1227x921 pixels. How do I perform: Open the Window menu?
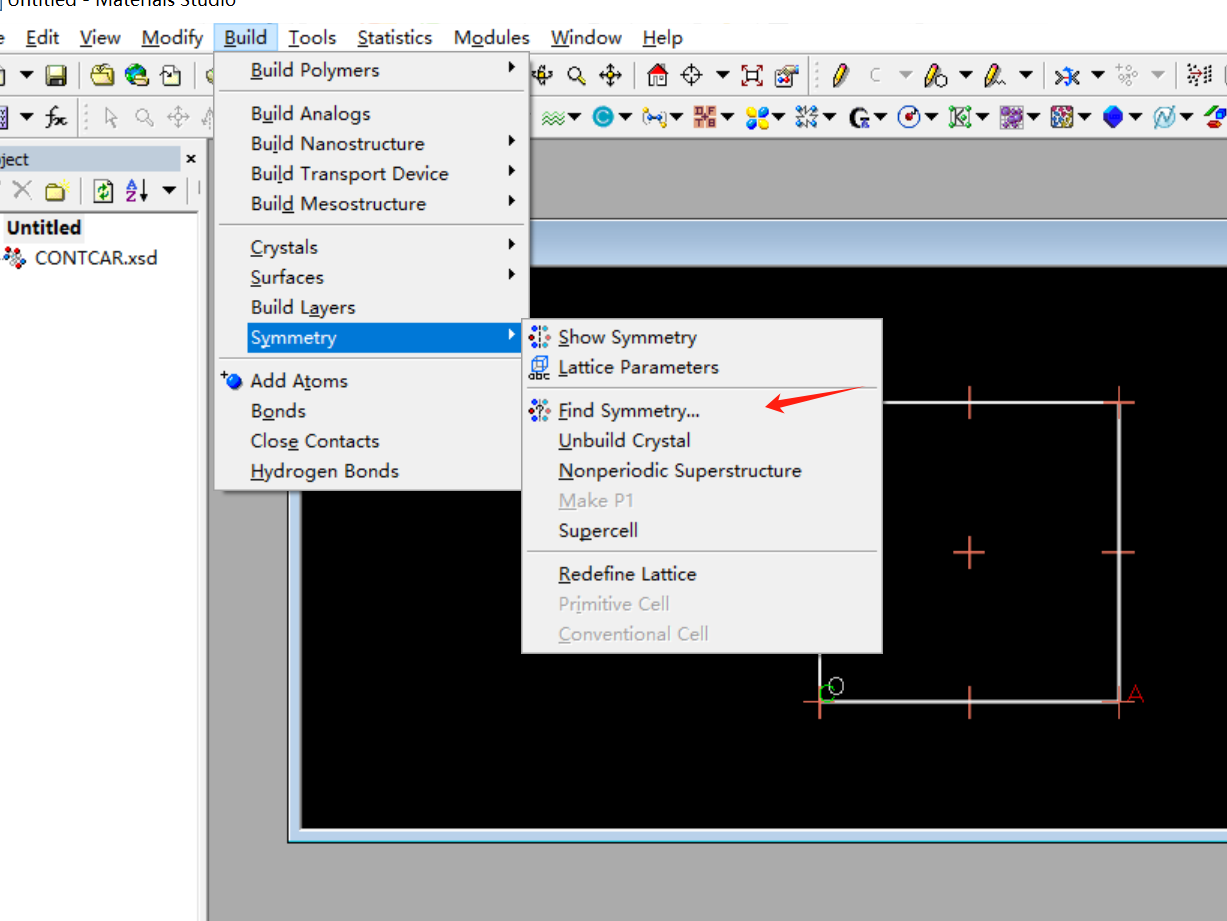point(586,38)
